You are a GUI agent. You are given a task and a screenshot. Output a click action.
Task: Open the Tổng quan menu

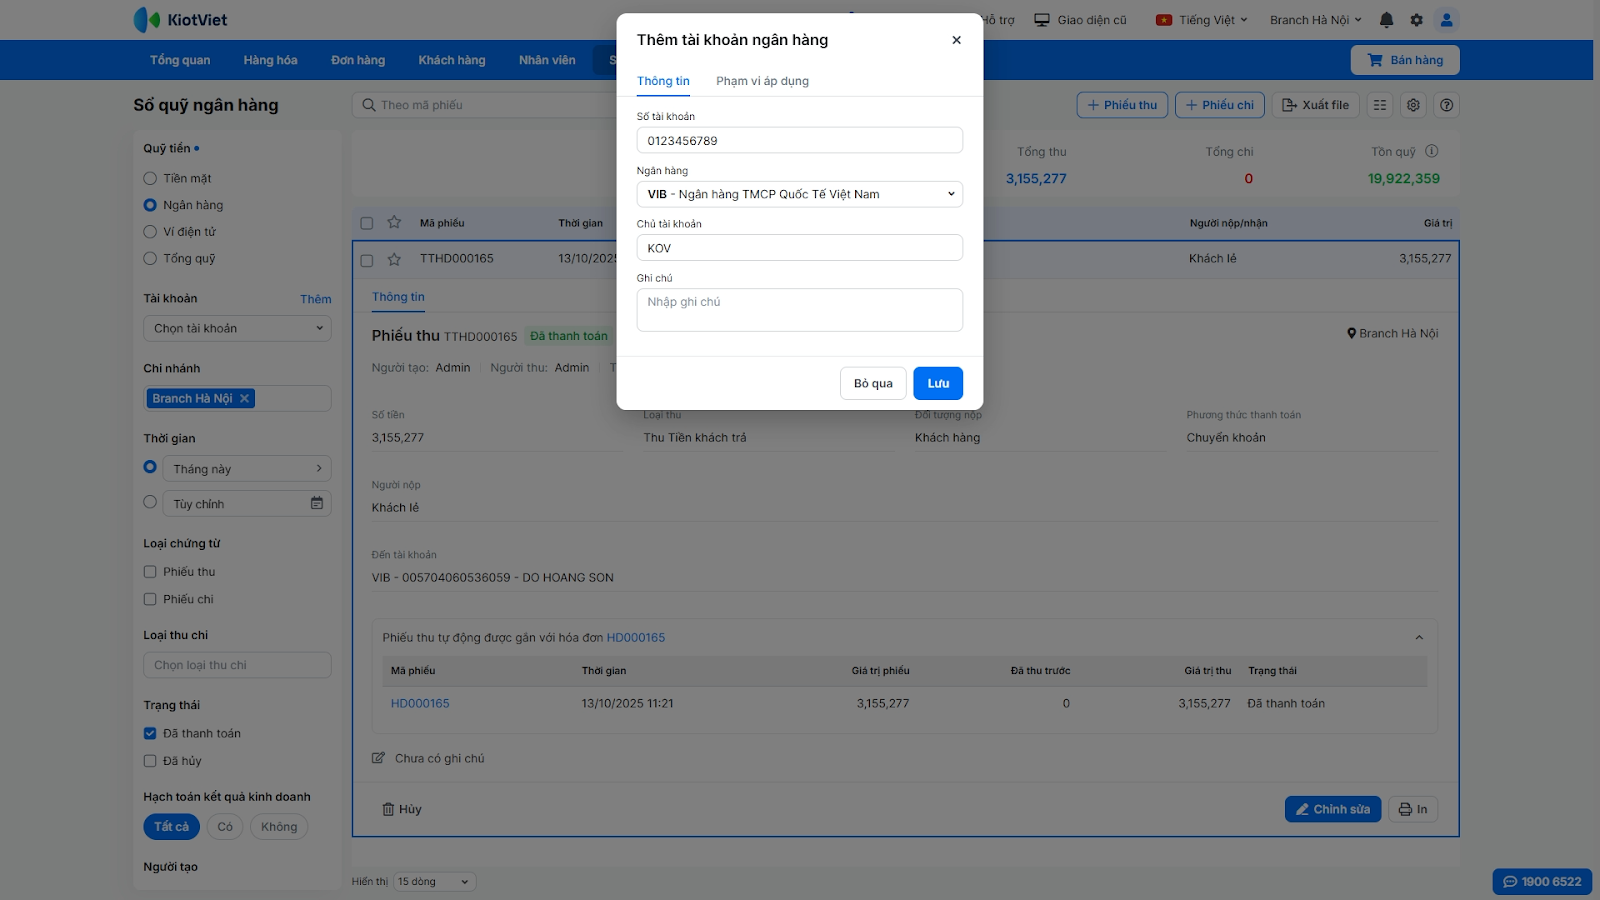[x=180, y=60]
